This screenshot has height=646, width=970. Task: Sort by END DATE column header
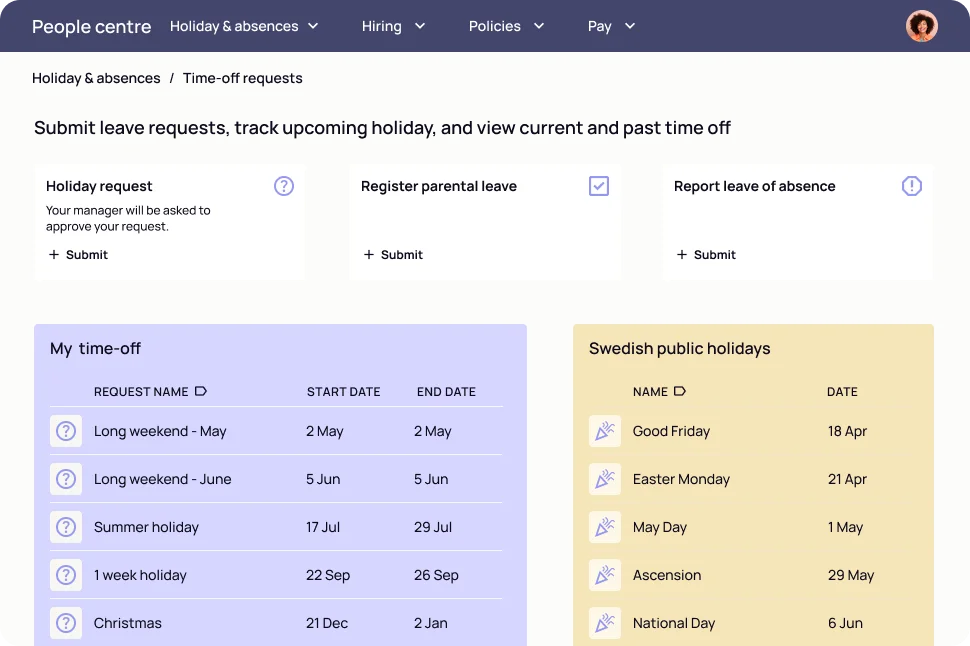(x=446, y=392)
